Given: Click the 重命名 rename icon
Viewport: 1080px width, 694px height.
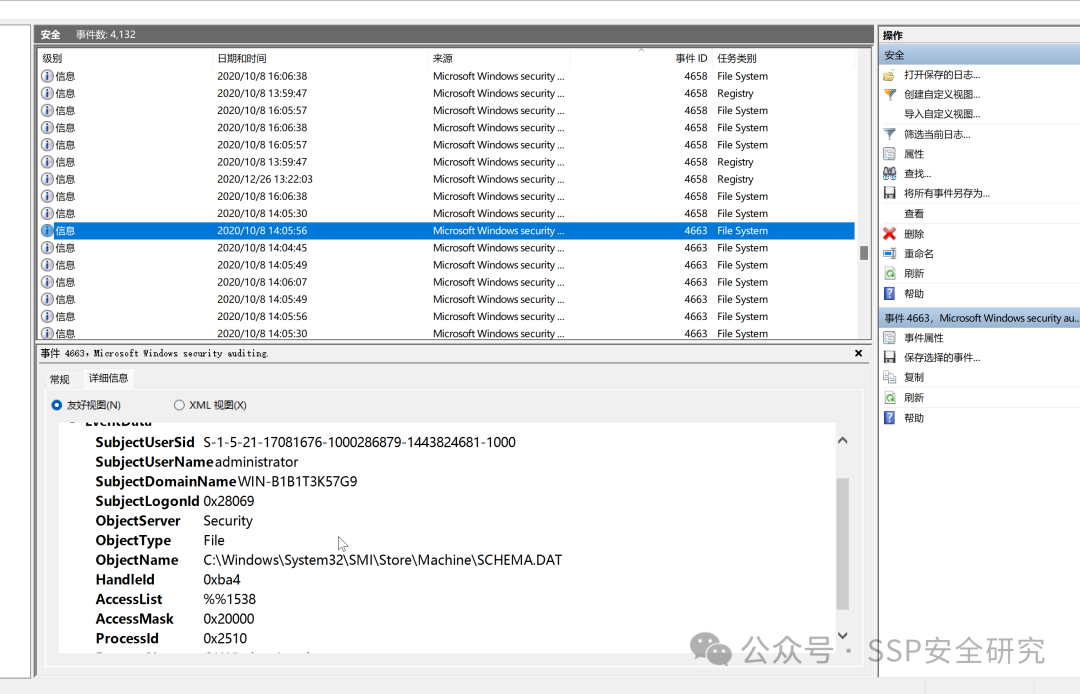Looking at the screenshot, I should coord(889,253).
